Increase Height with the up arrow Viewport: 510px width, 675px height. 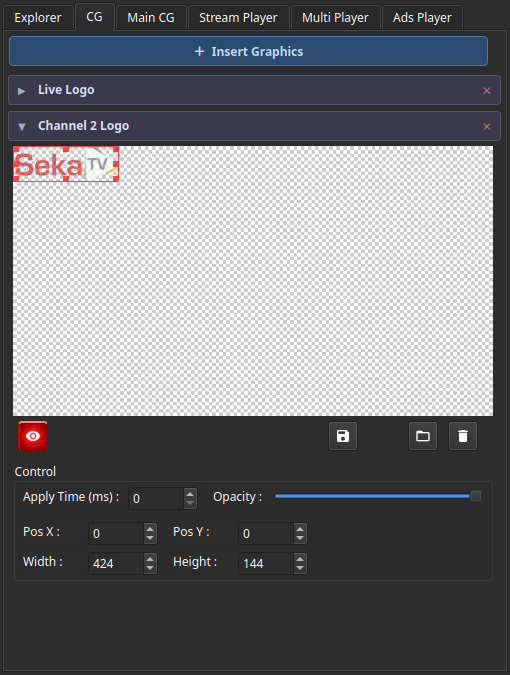(x=300, y=559)
